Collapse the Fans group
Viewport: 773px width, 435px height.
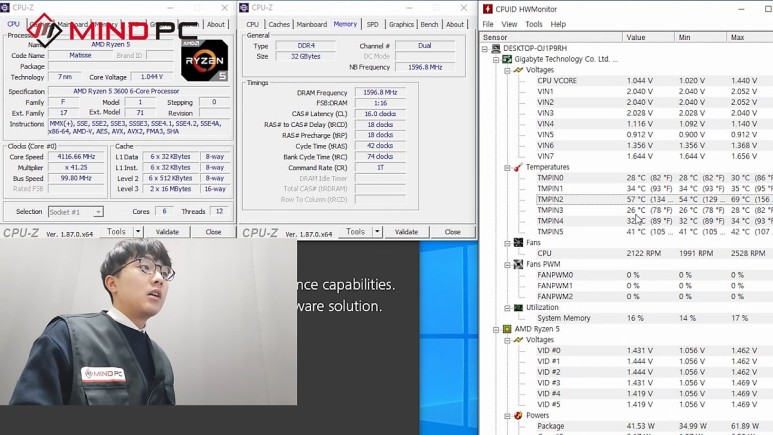tap(507, 243)
